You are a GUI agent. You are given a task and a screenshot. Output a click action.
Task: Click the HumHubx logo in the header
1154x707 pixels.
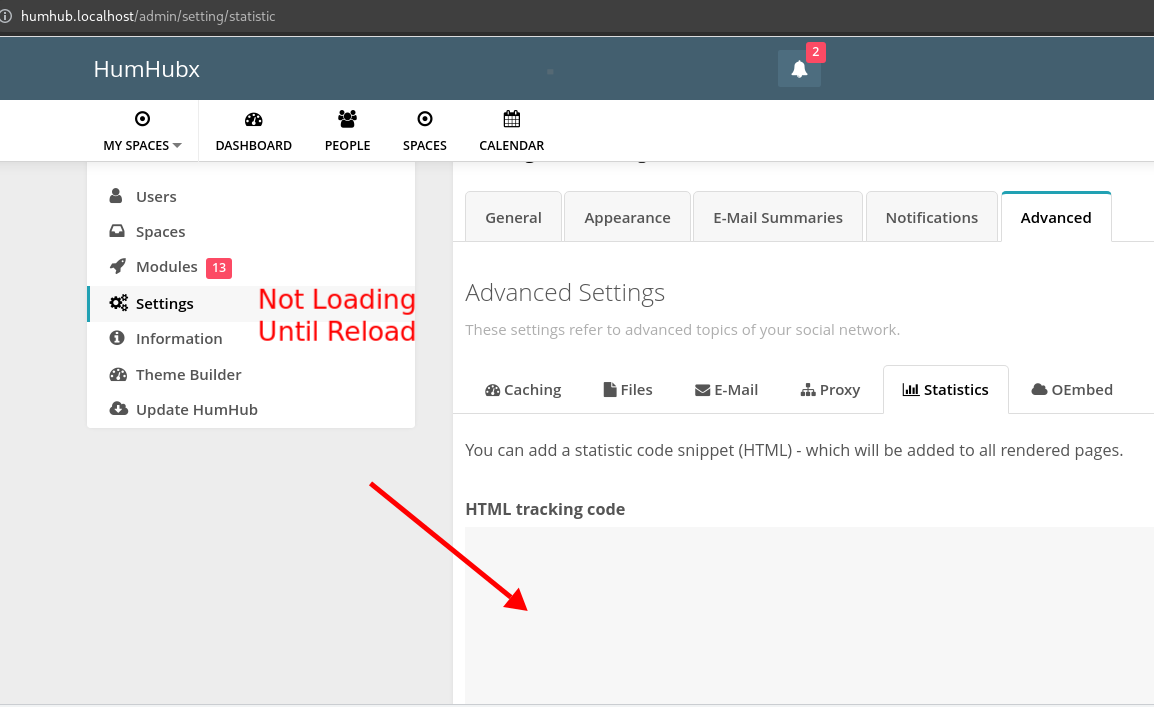(146, 68)
